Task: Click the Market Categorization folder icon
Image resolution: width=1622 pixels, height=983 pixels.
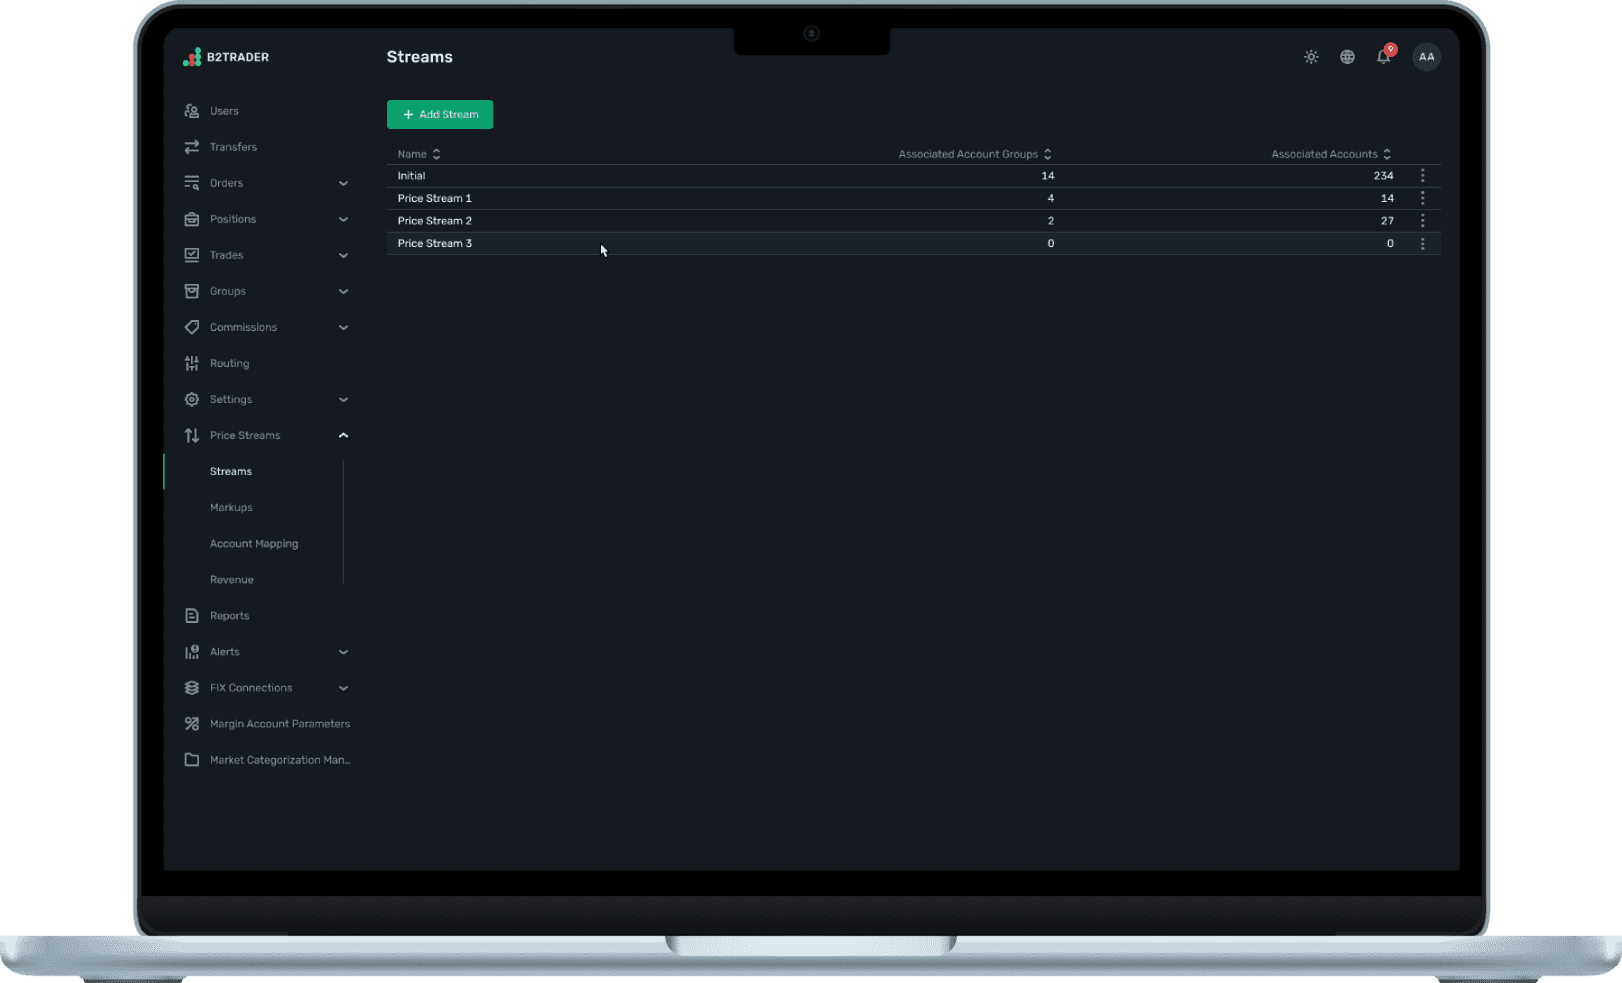Action: (x=192, y=760)
